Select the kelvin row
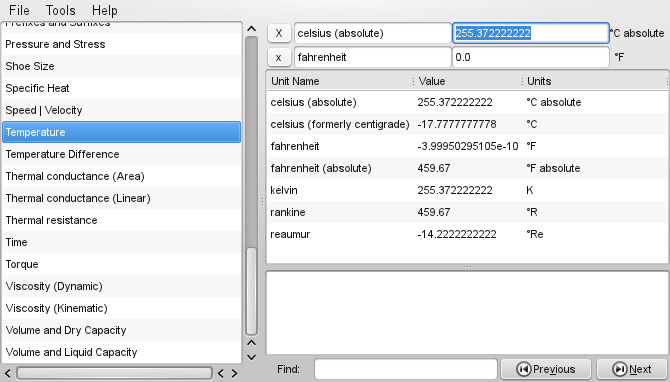Image resolution: width=670 pixels, height=382 pixels. click(x=467, y=190)
